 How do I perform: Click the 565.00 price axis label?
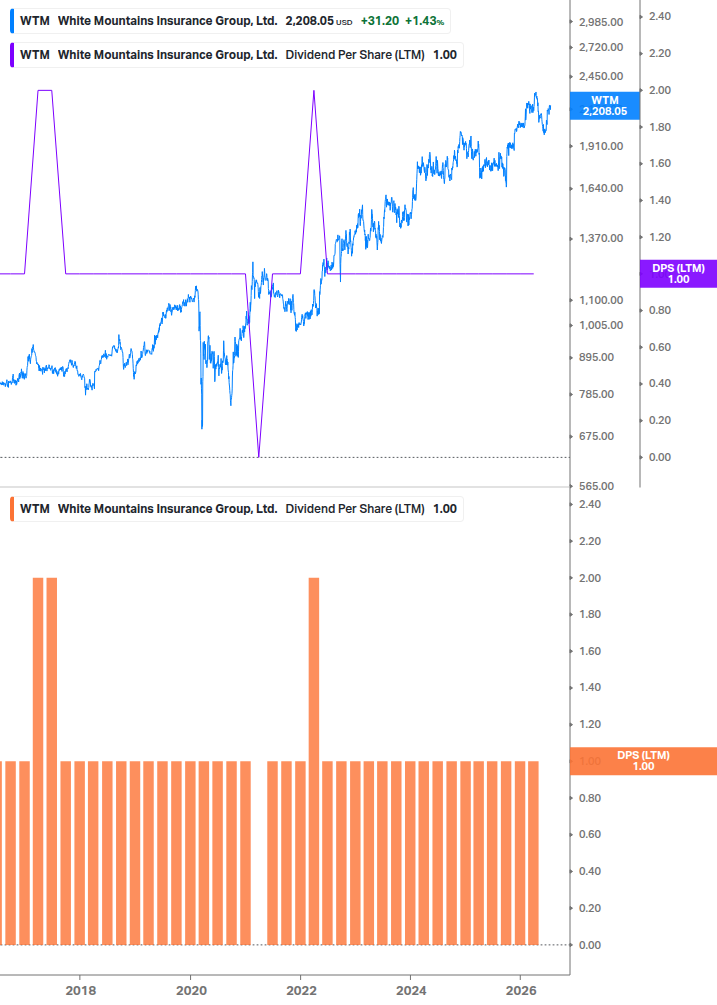click(597, 486)
